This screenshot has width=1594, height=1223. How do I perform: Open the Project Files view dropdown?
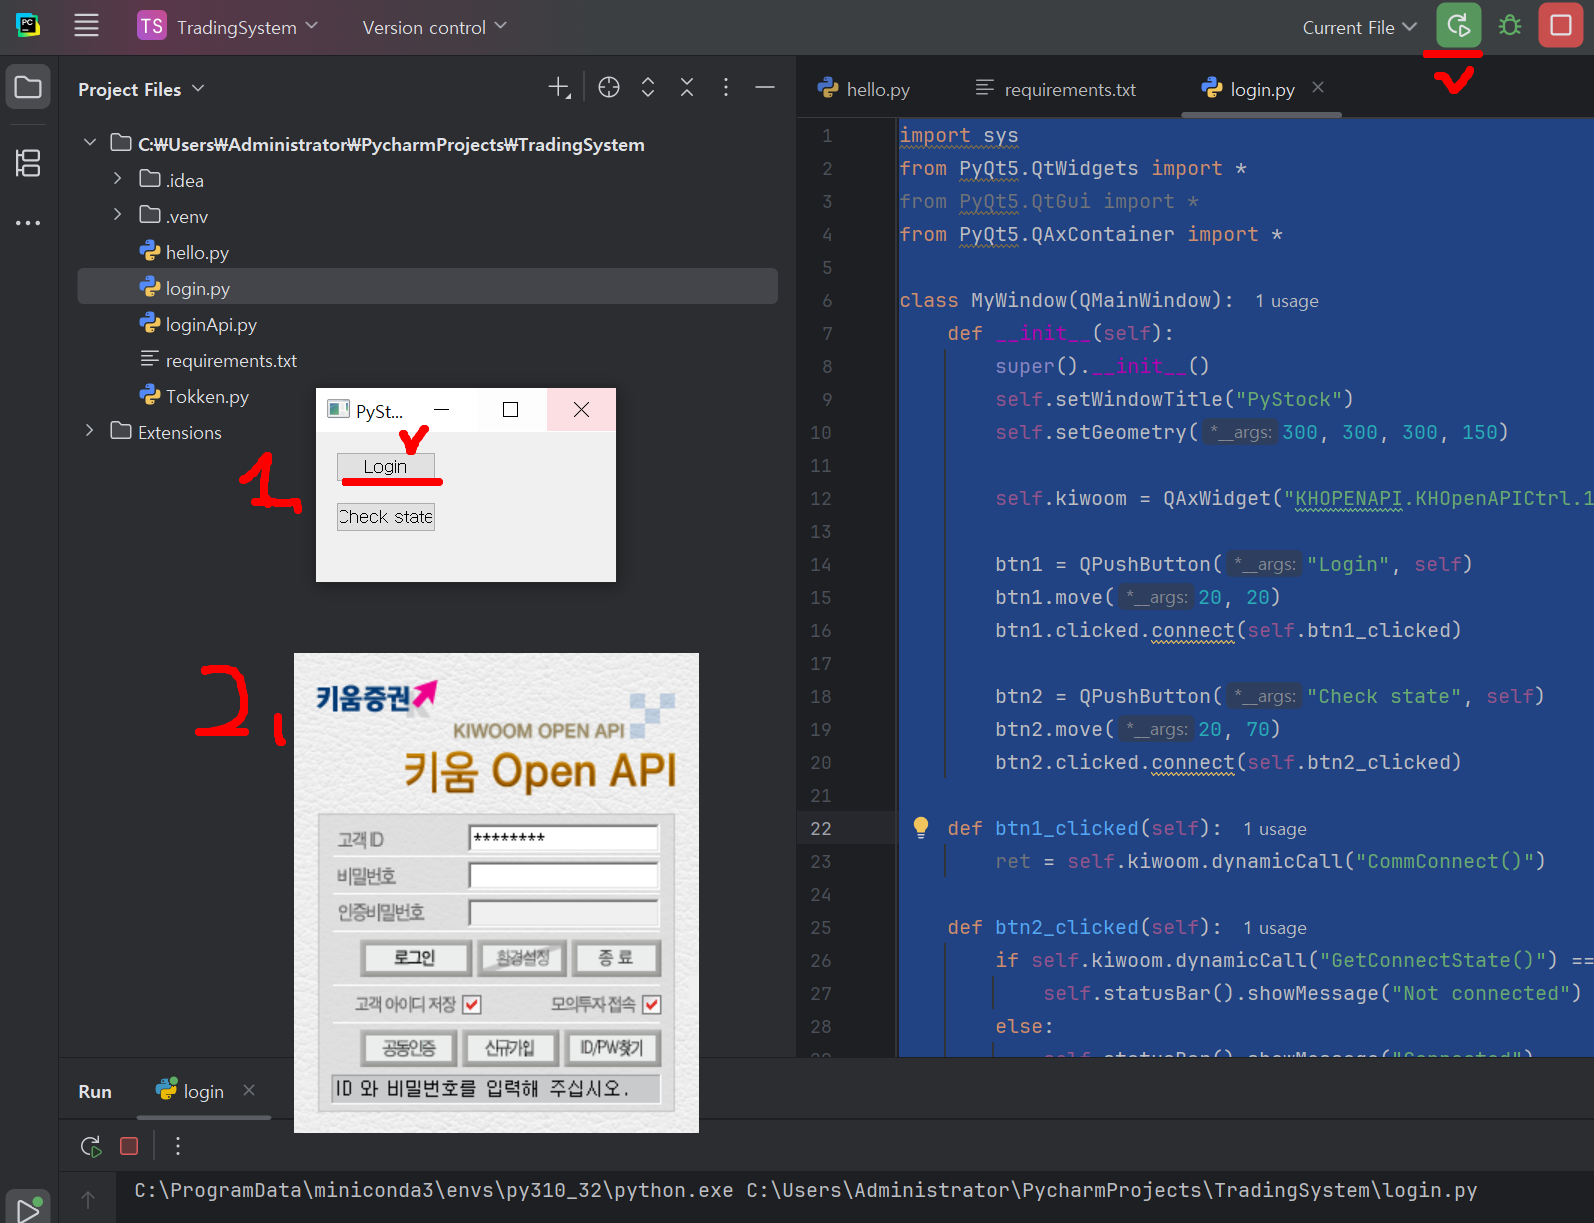tap(141, 89)
